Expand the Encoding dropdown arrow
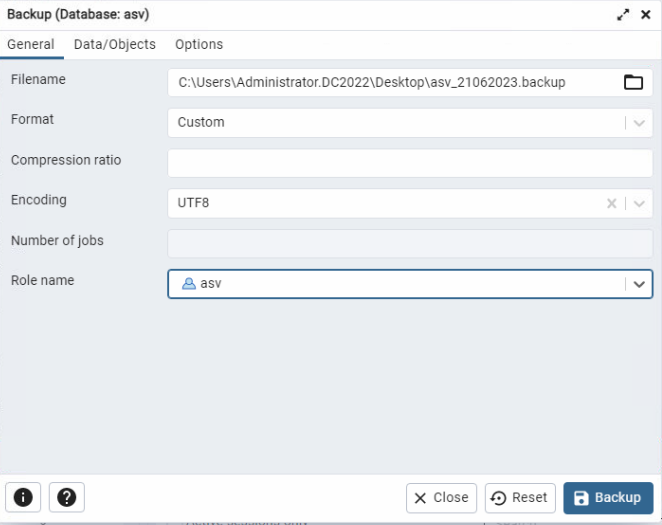This screenshot has height=525, width=662. click(x=639, y=203)
